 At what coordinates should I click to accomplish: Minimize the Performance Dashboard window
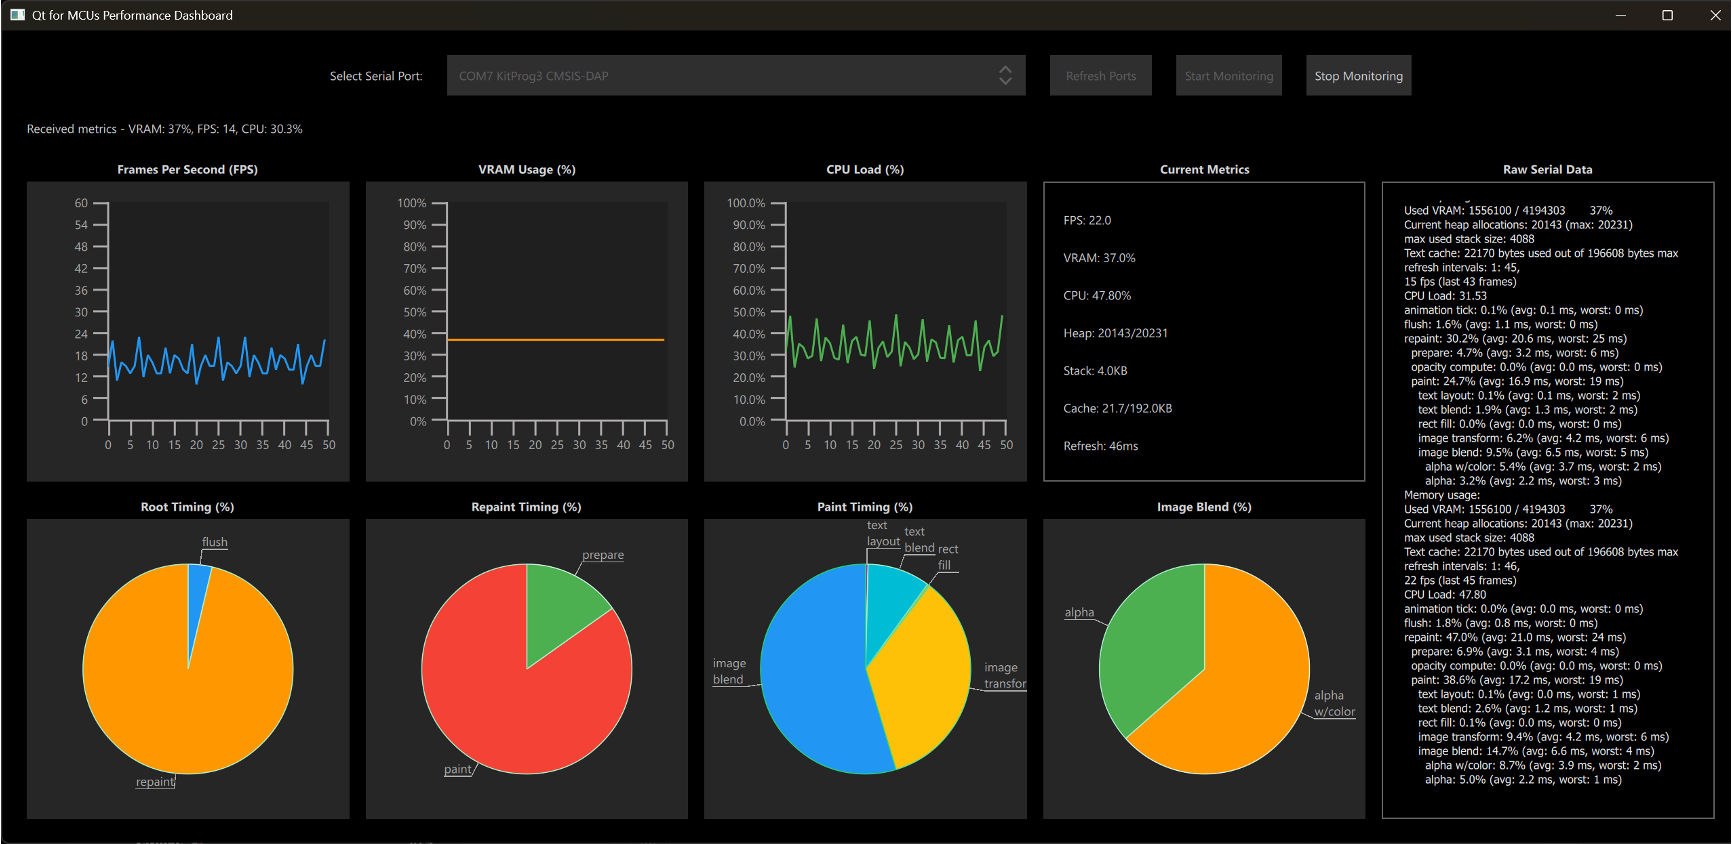pos(1620,15)
